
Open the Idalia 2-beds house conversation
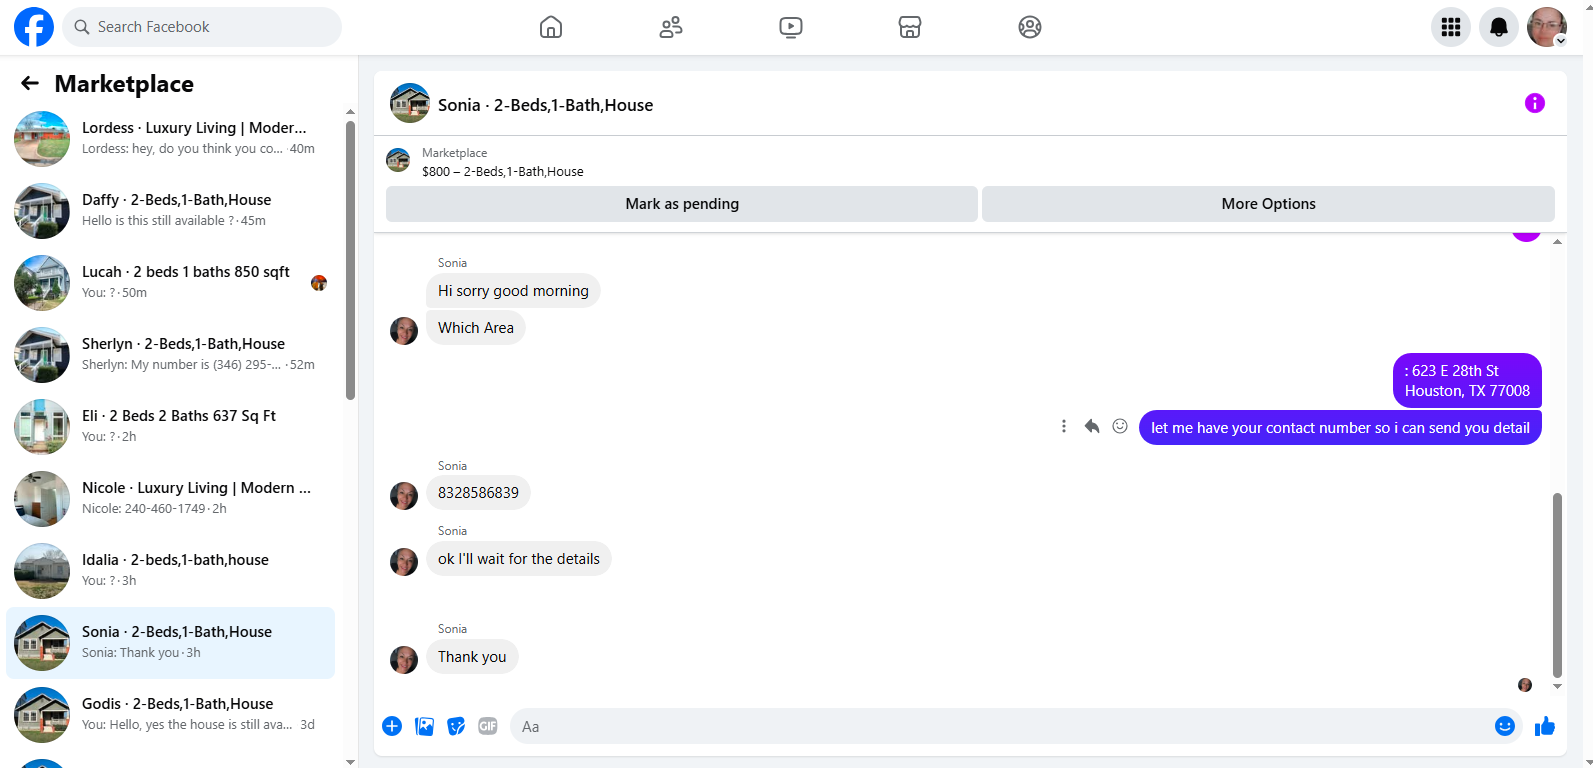pyautogui.click(x=170, y=571)
